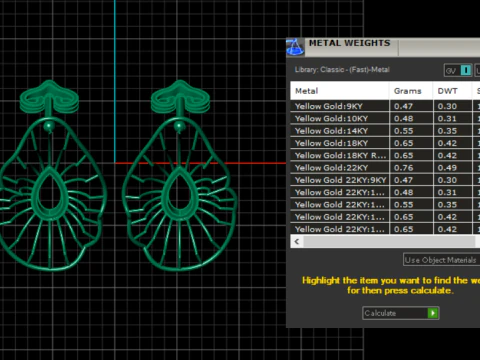This screenshot has height=360, width=480.
Task: Click the METAL WEIGHTS panel title
Action: click(349, 43)
